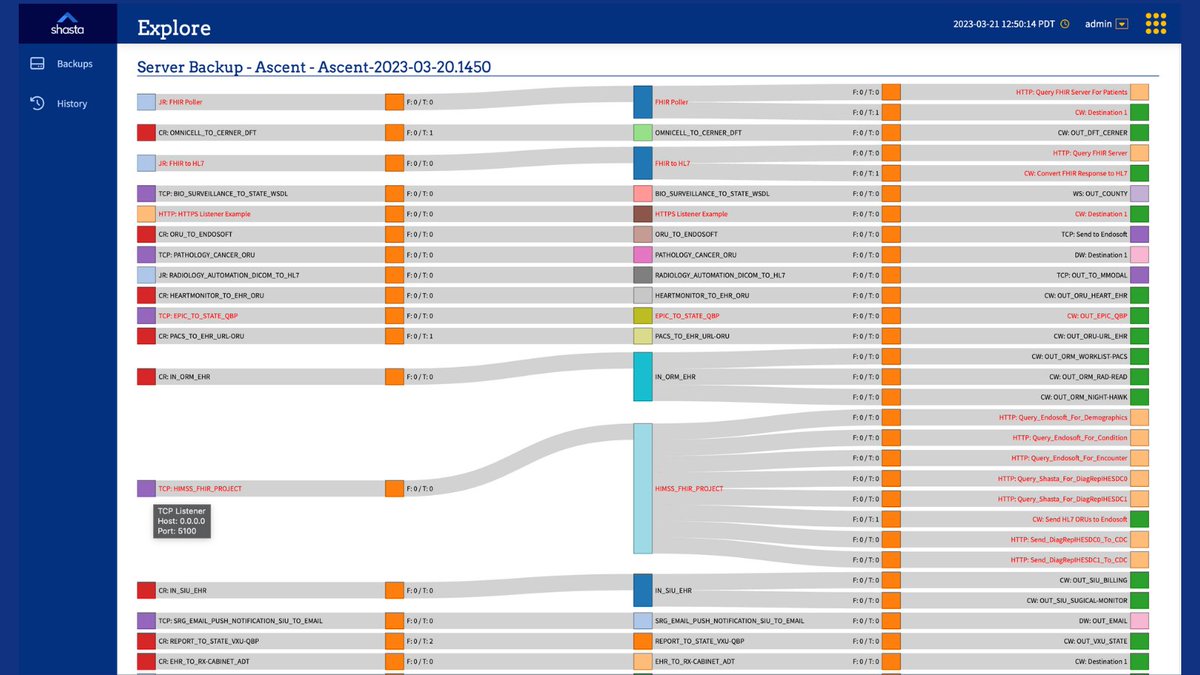Screen dimensions: 1200x675
Task: Click the 2023-03-21 12:50:14 PDT timestamp
Action: click(x=1005, y=24)
